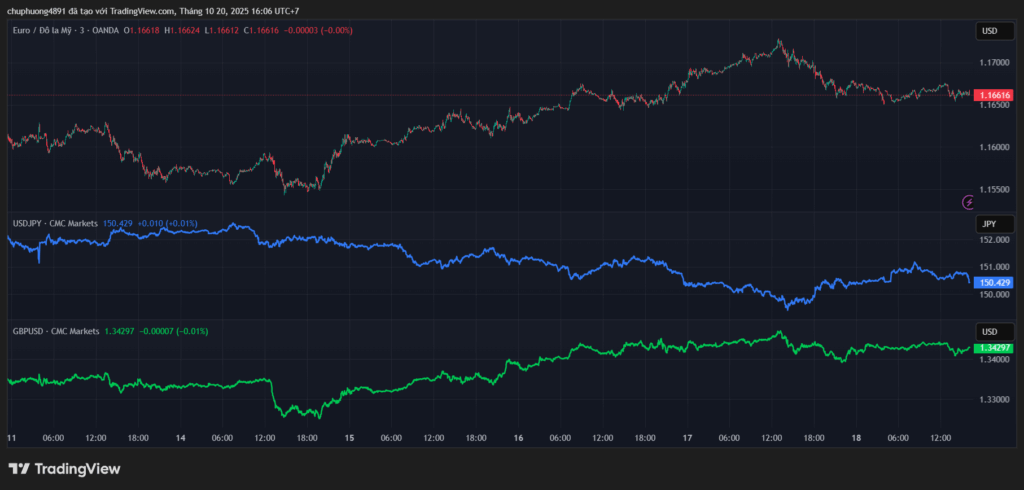This screenshot has height=490, width=1024.
Task: Click the date 14 on the time axis
Action: tap(181, 438)
